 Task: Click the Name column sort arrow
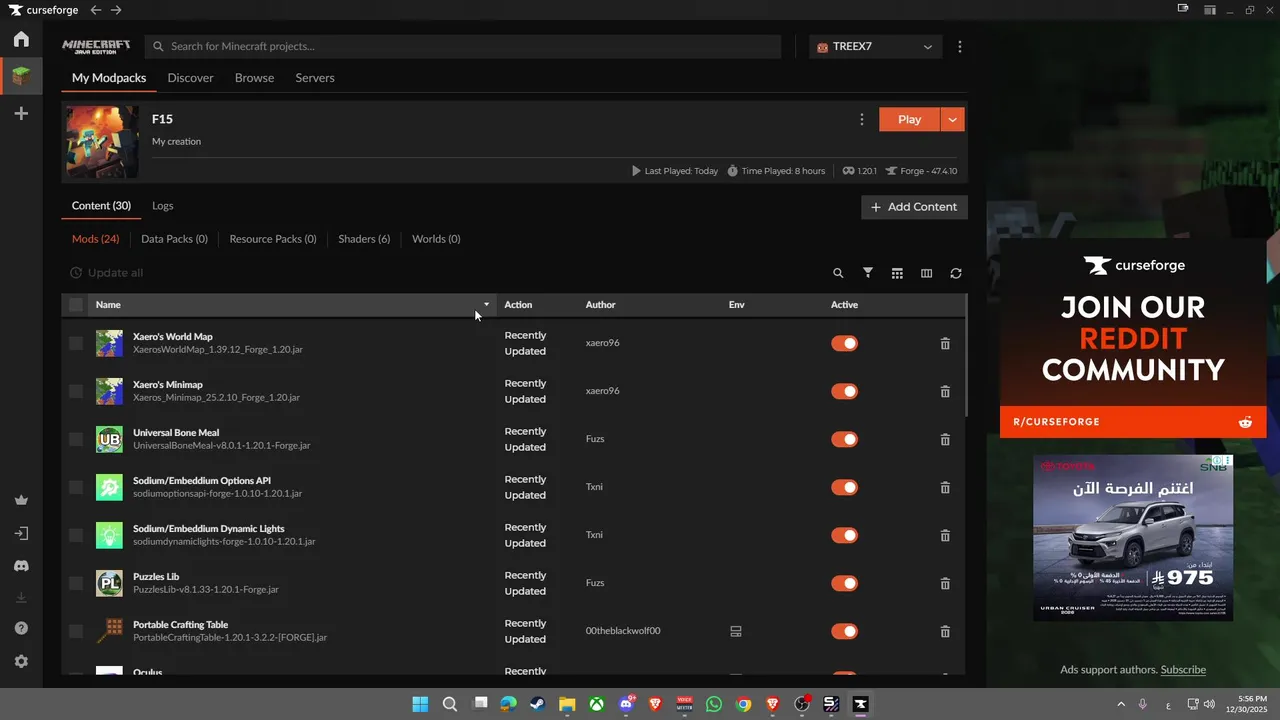(x=487, y=304)
